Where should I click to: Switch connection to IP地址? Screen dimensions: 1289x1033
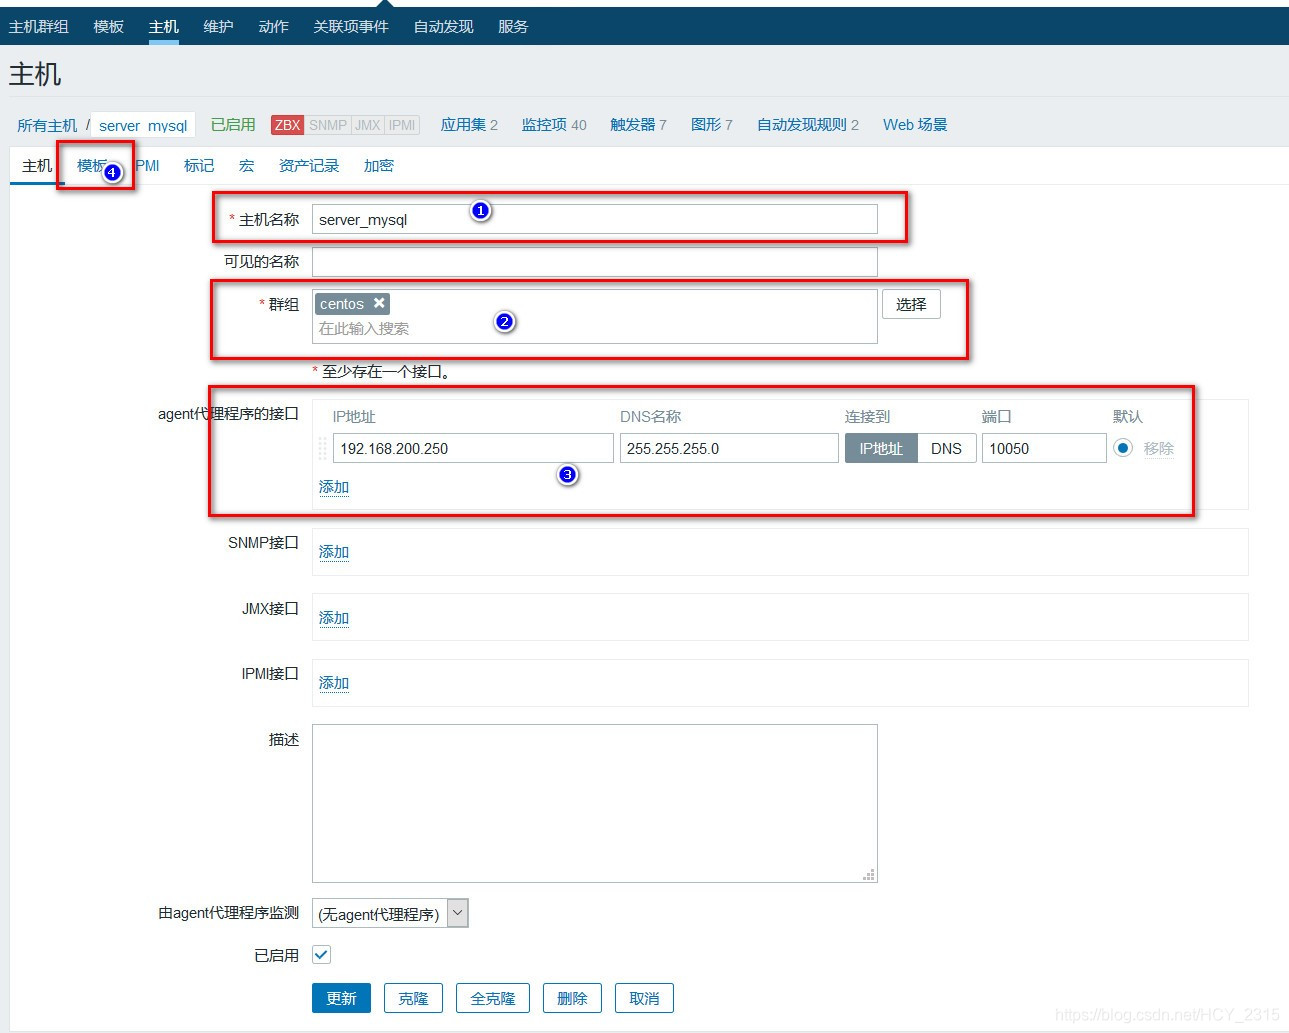tap(881, 448)
